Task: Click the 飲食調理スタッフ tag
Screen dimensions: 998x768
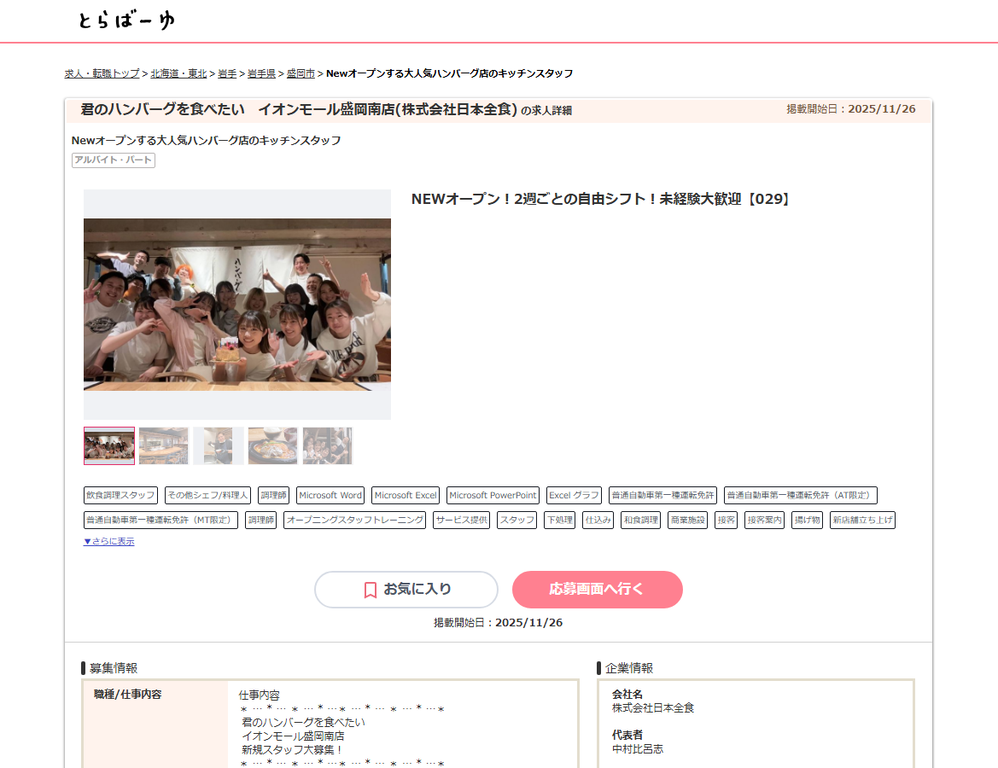Action: pos(121,495)
